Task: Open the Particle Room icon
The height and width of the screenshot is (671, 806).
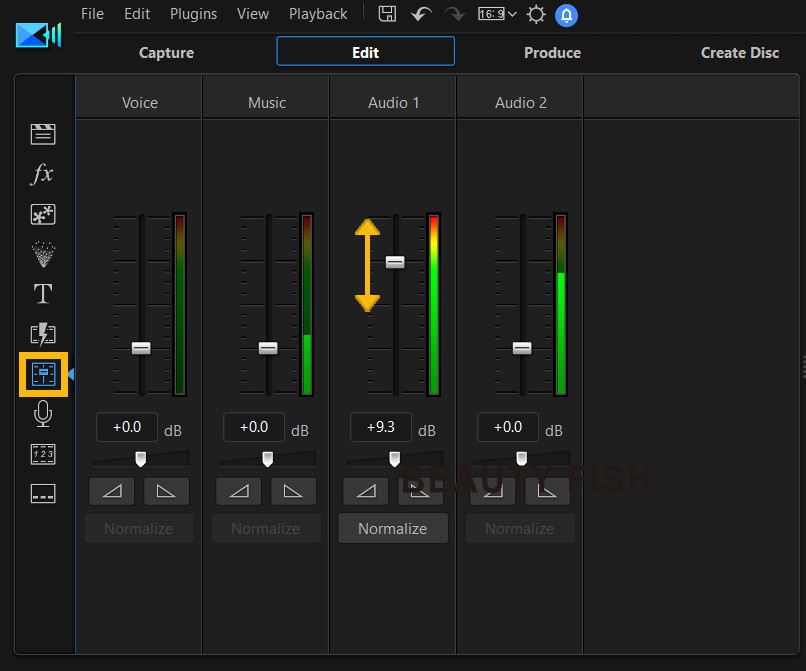Action: pos(42,253)
